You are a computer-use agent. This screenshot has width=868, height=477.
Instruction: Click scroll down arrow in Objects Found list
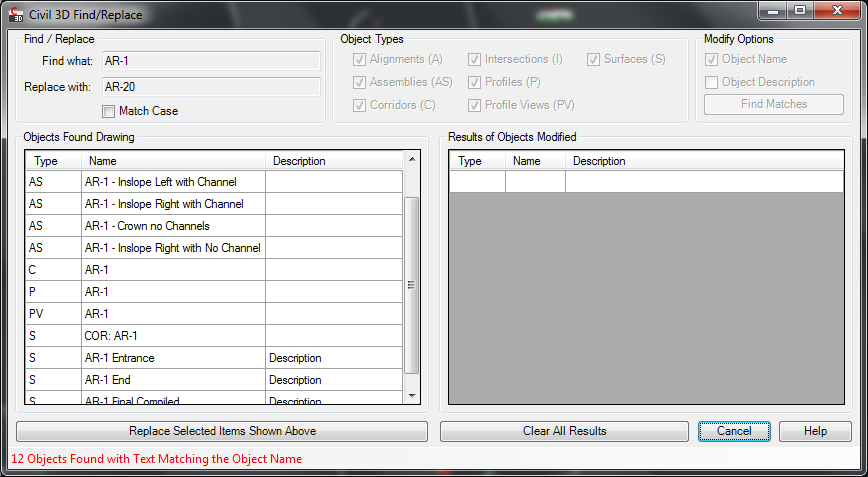(412, 396)
